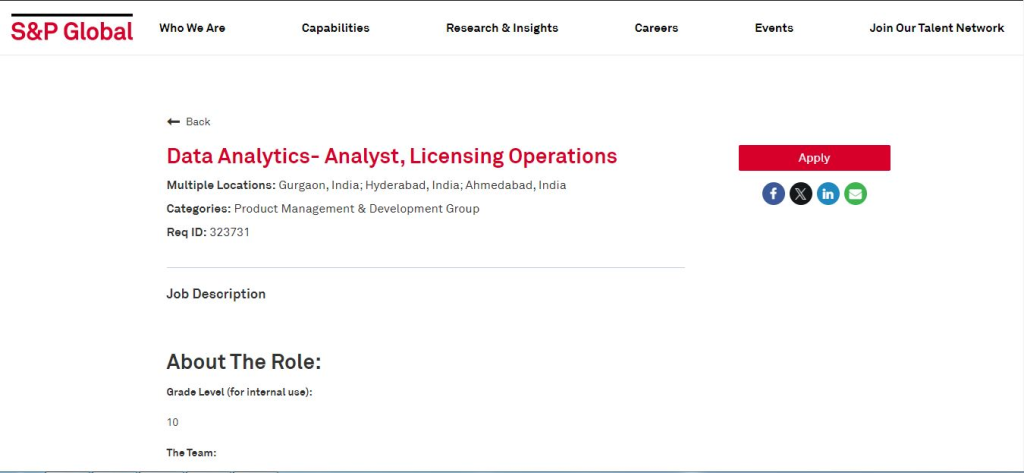Click the grade level value 10
Viewport: 1024px width, 473px height.
point(172,423)
